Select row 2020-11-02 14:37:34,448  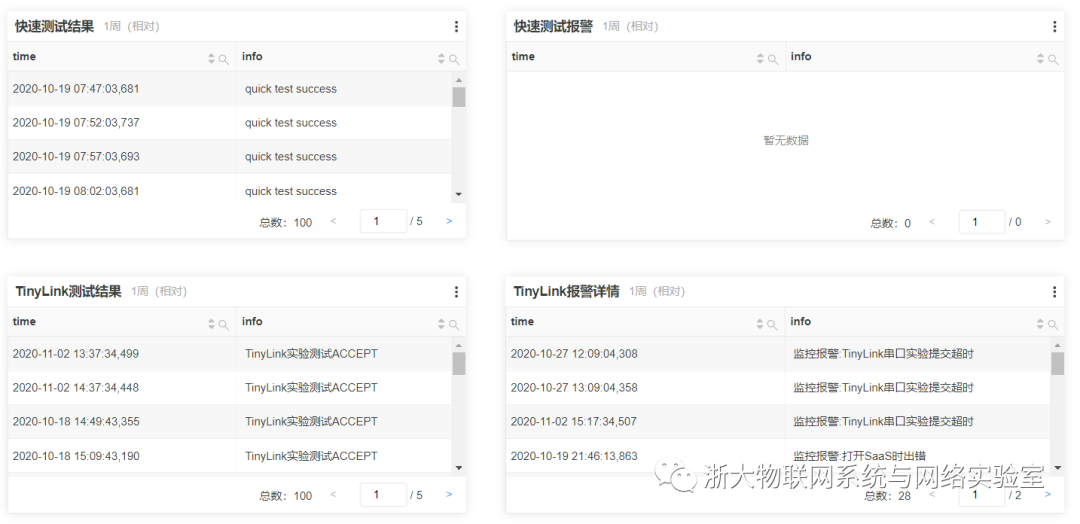[x=229, y=388]
